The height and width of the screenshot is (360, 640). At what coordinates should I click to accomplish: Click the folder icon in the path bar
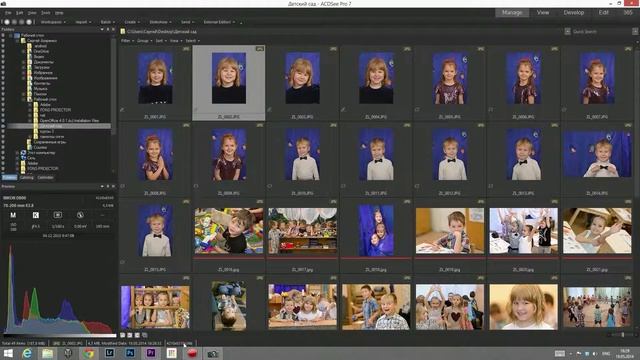(x=122, y=31)
